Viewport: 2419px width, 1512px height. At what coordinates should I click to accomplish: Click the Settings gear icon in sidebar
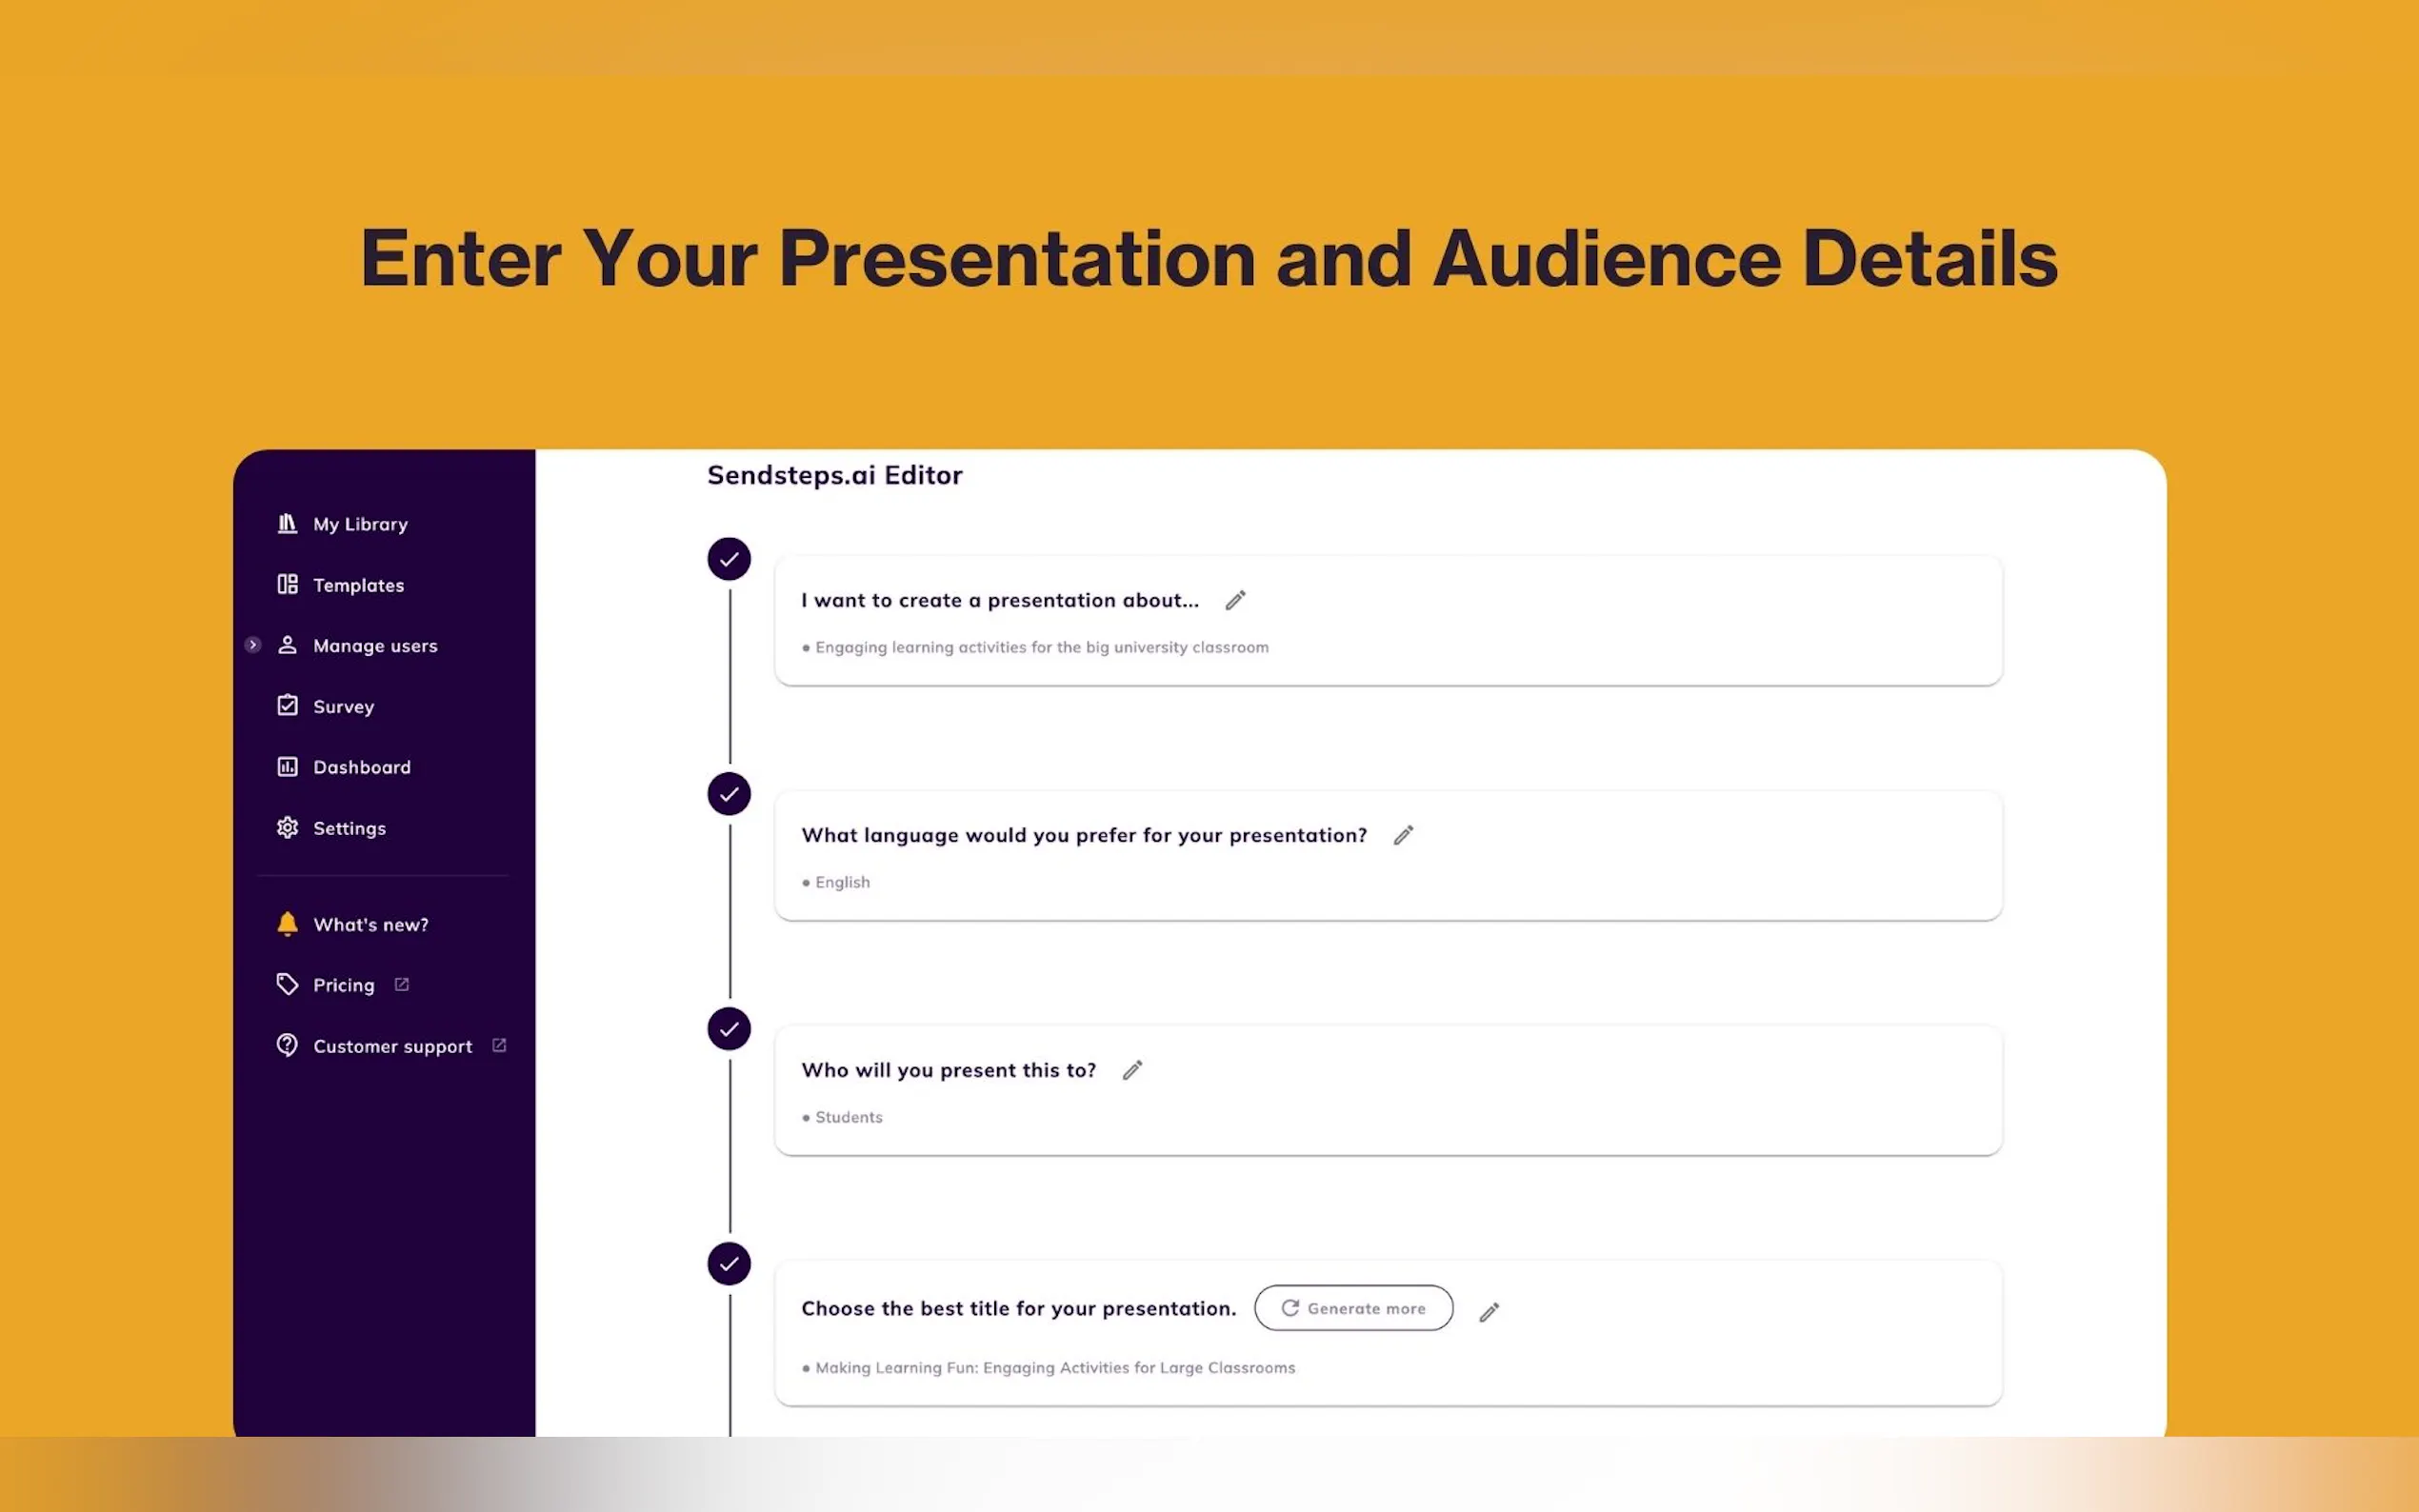click(x=287, y=827)
